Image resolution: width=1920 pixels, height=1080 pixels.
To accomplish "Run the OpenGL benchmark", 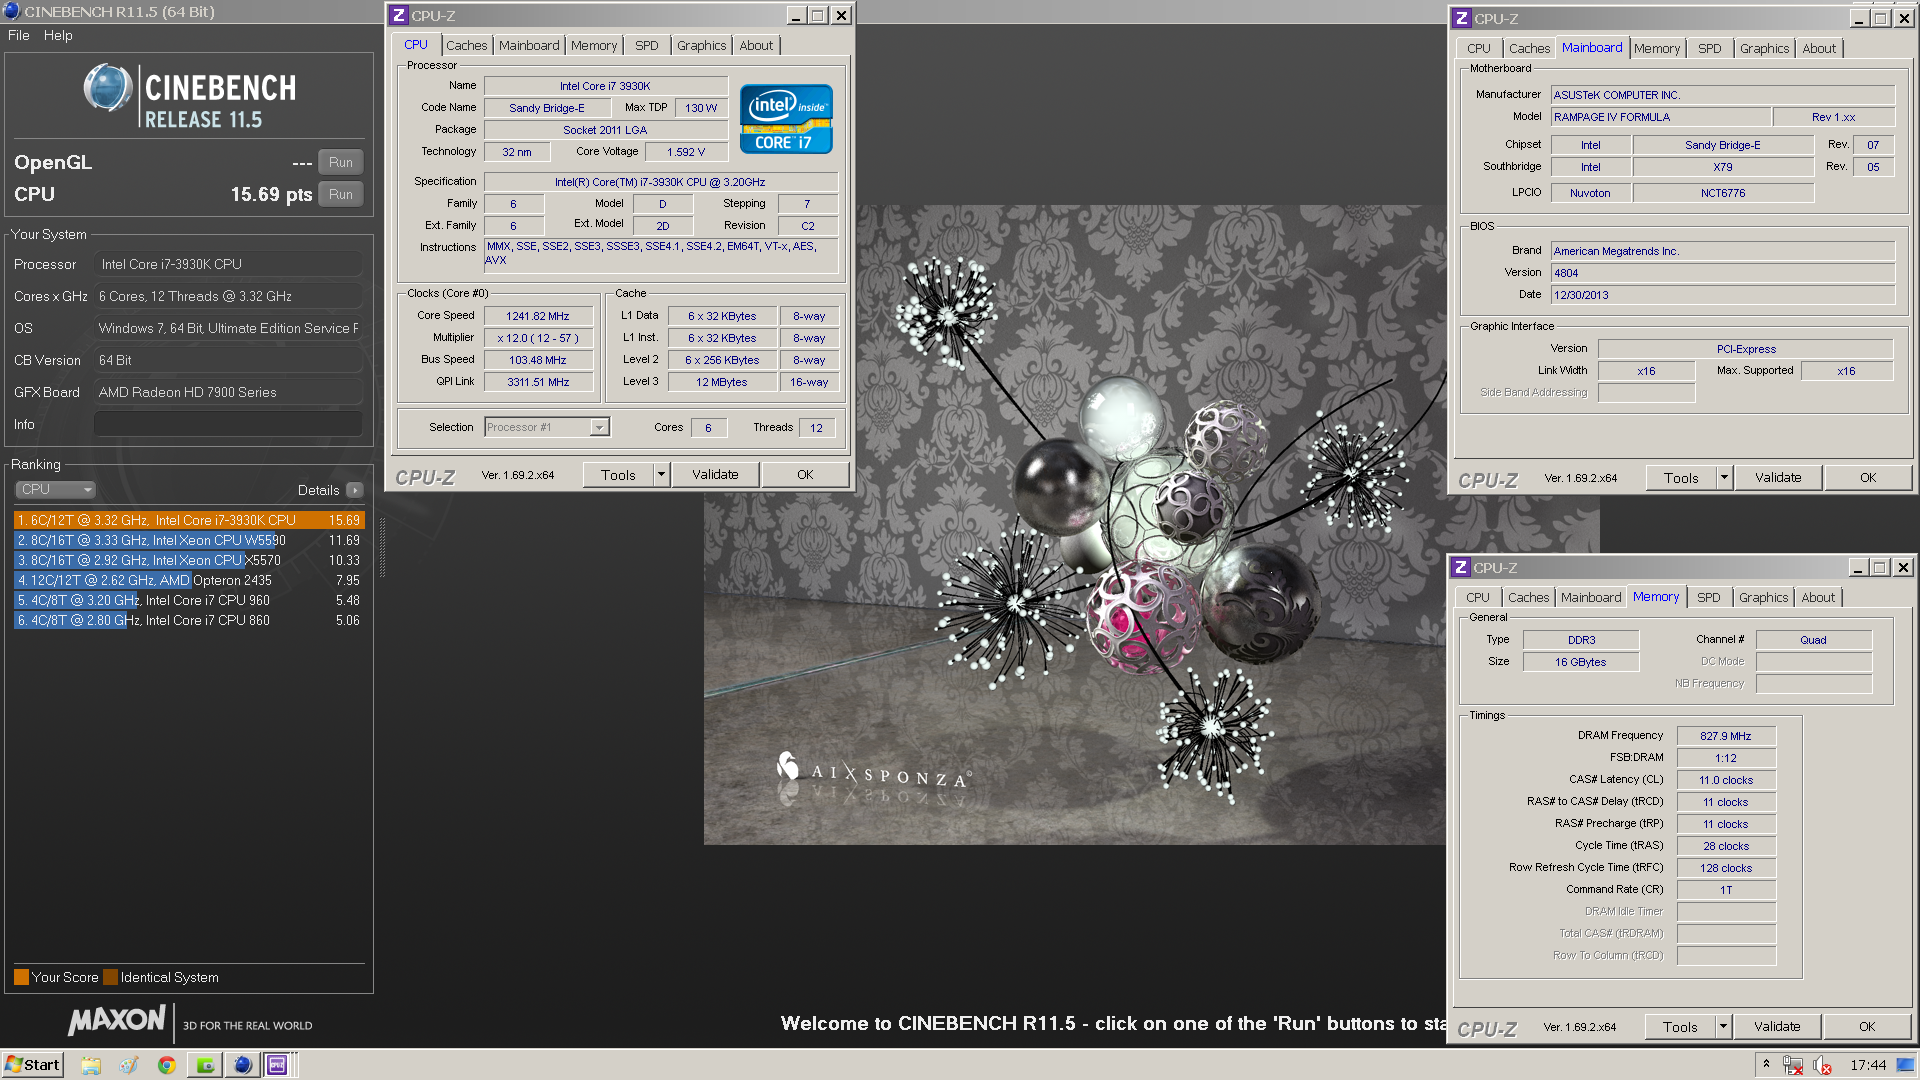I will tap(341, 162).
